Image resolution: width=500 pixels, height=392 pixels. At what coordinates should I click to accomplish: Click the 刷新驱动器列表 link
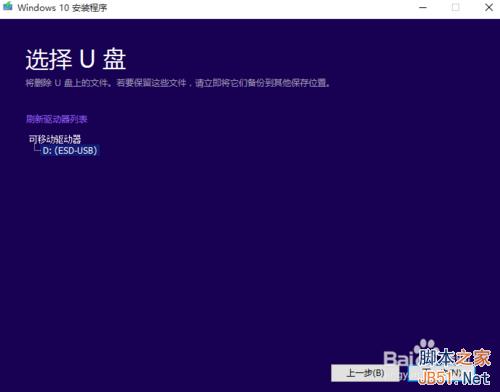click(x=57, y=119)
